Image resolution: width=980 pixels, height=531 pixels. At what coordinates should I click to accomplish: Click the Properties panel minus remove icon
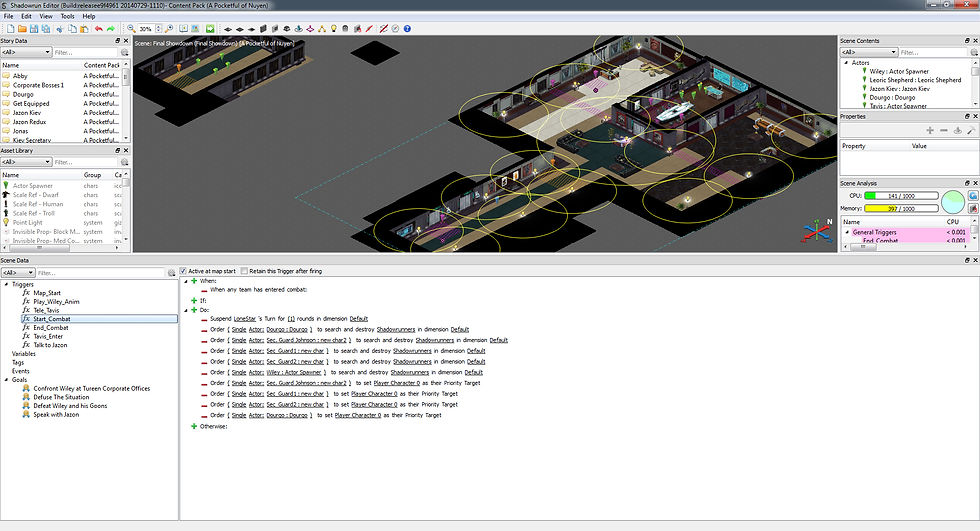click(x=944, y=130)
